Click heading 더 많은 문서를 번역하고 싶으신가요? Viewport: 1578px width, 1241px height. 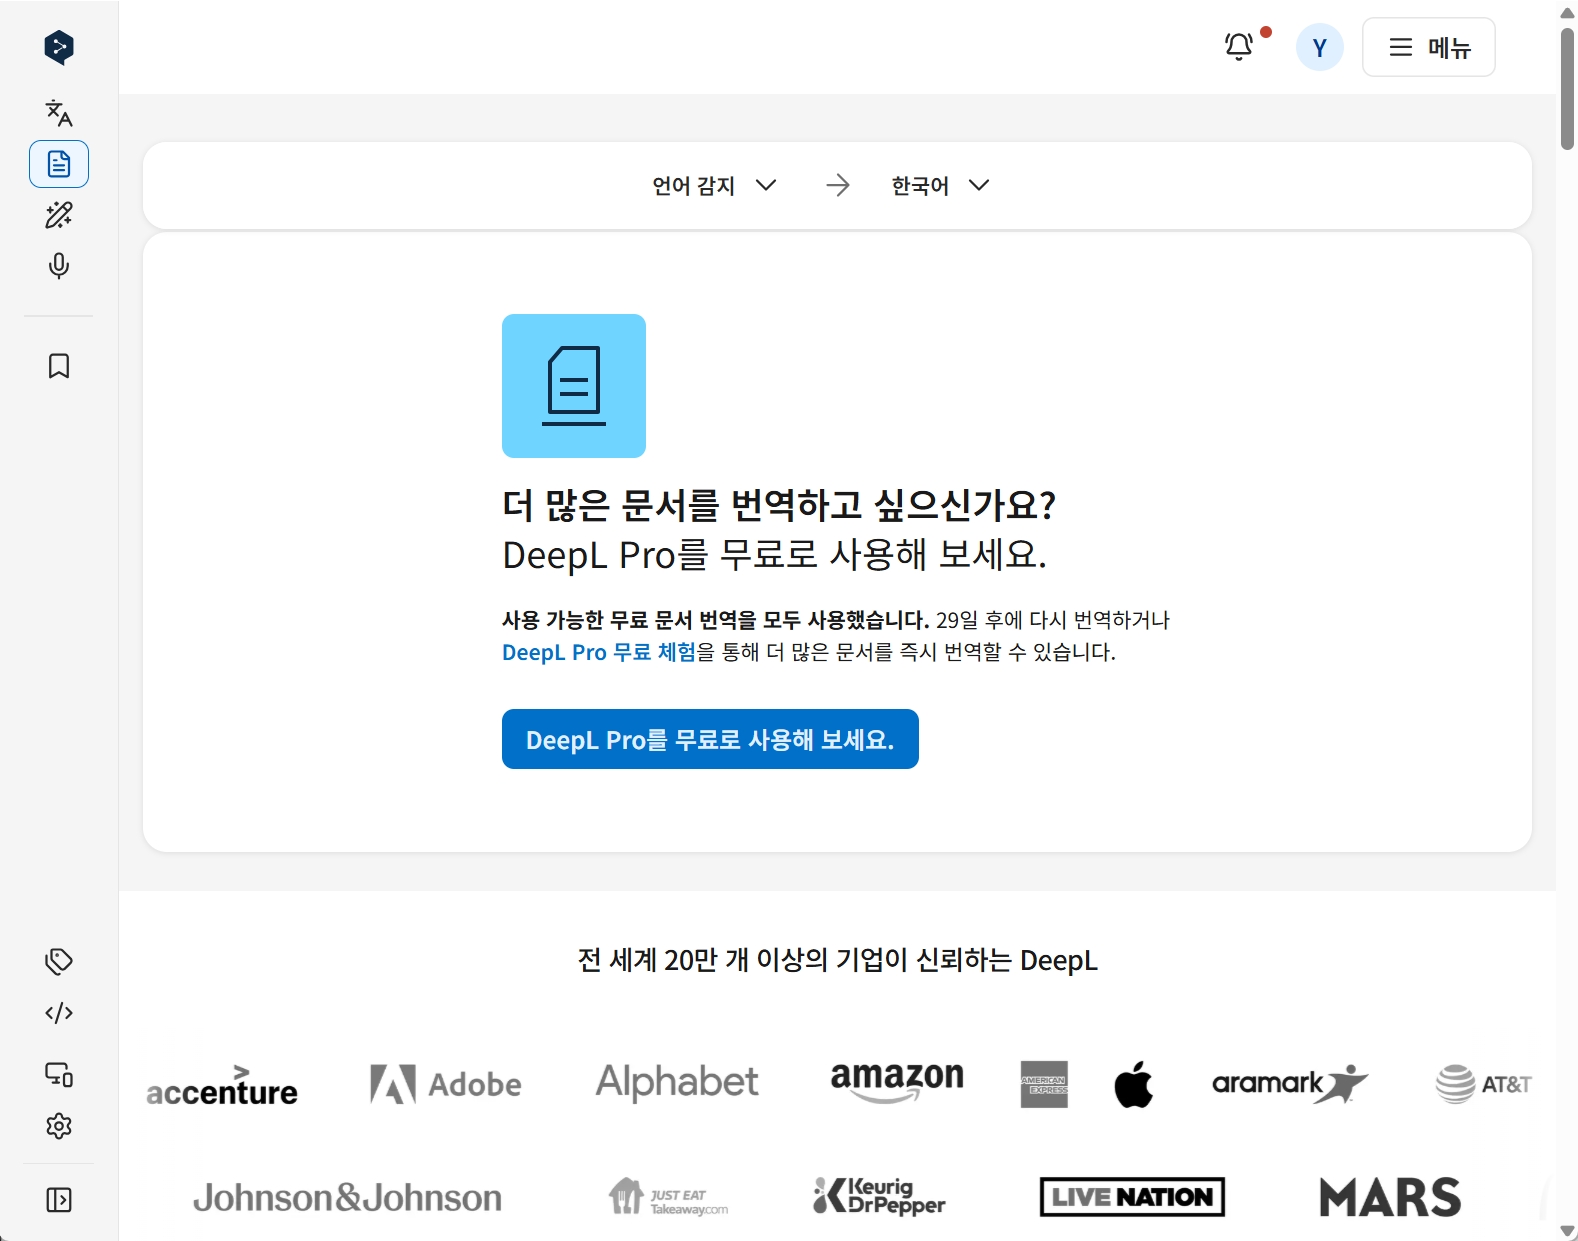[x=779, y=505]
